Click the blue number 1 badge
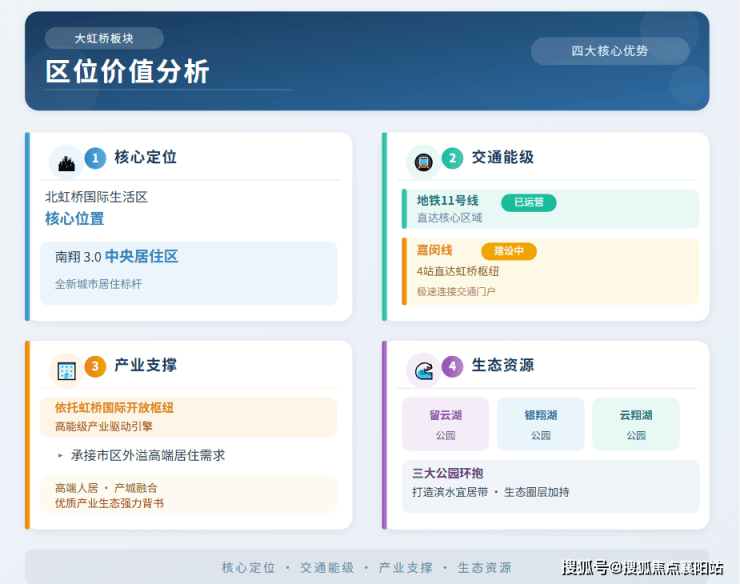Viewport: 740px width, 584px height. click(x=95, y=158)
